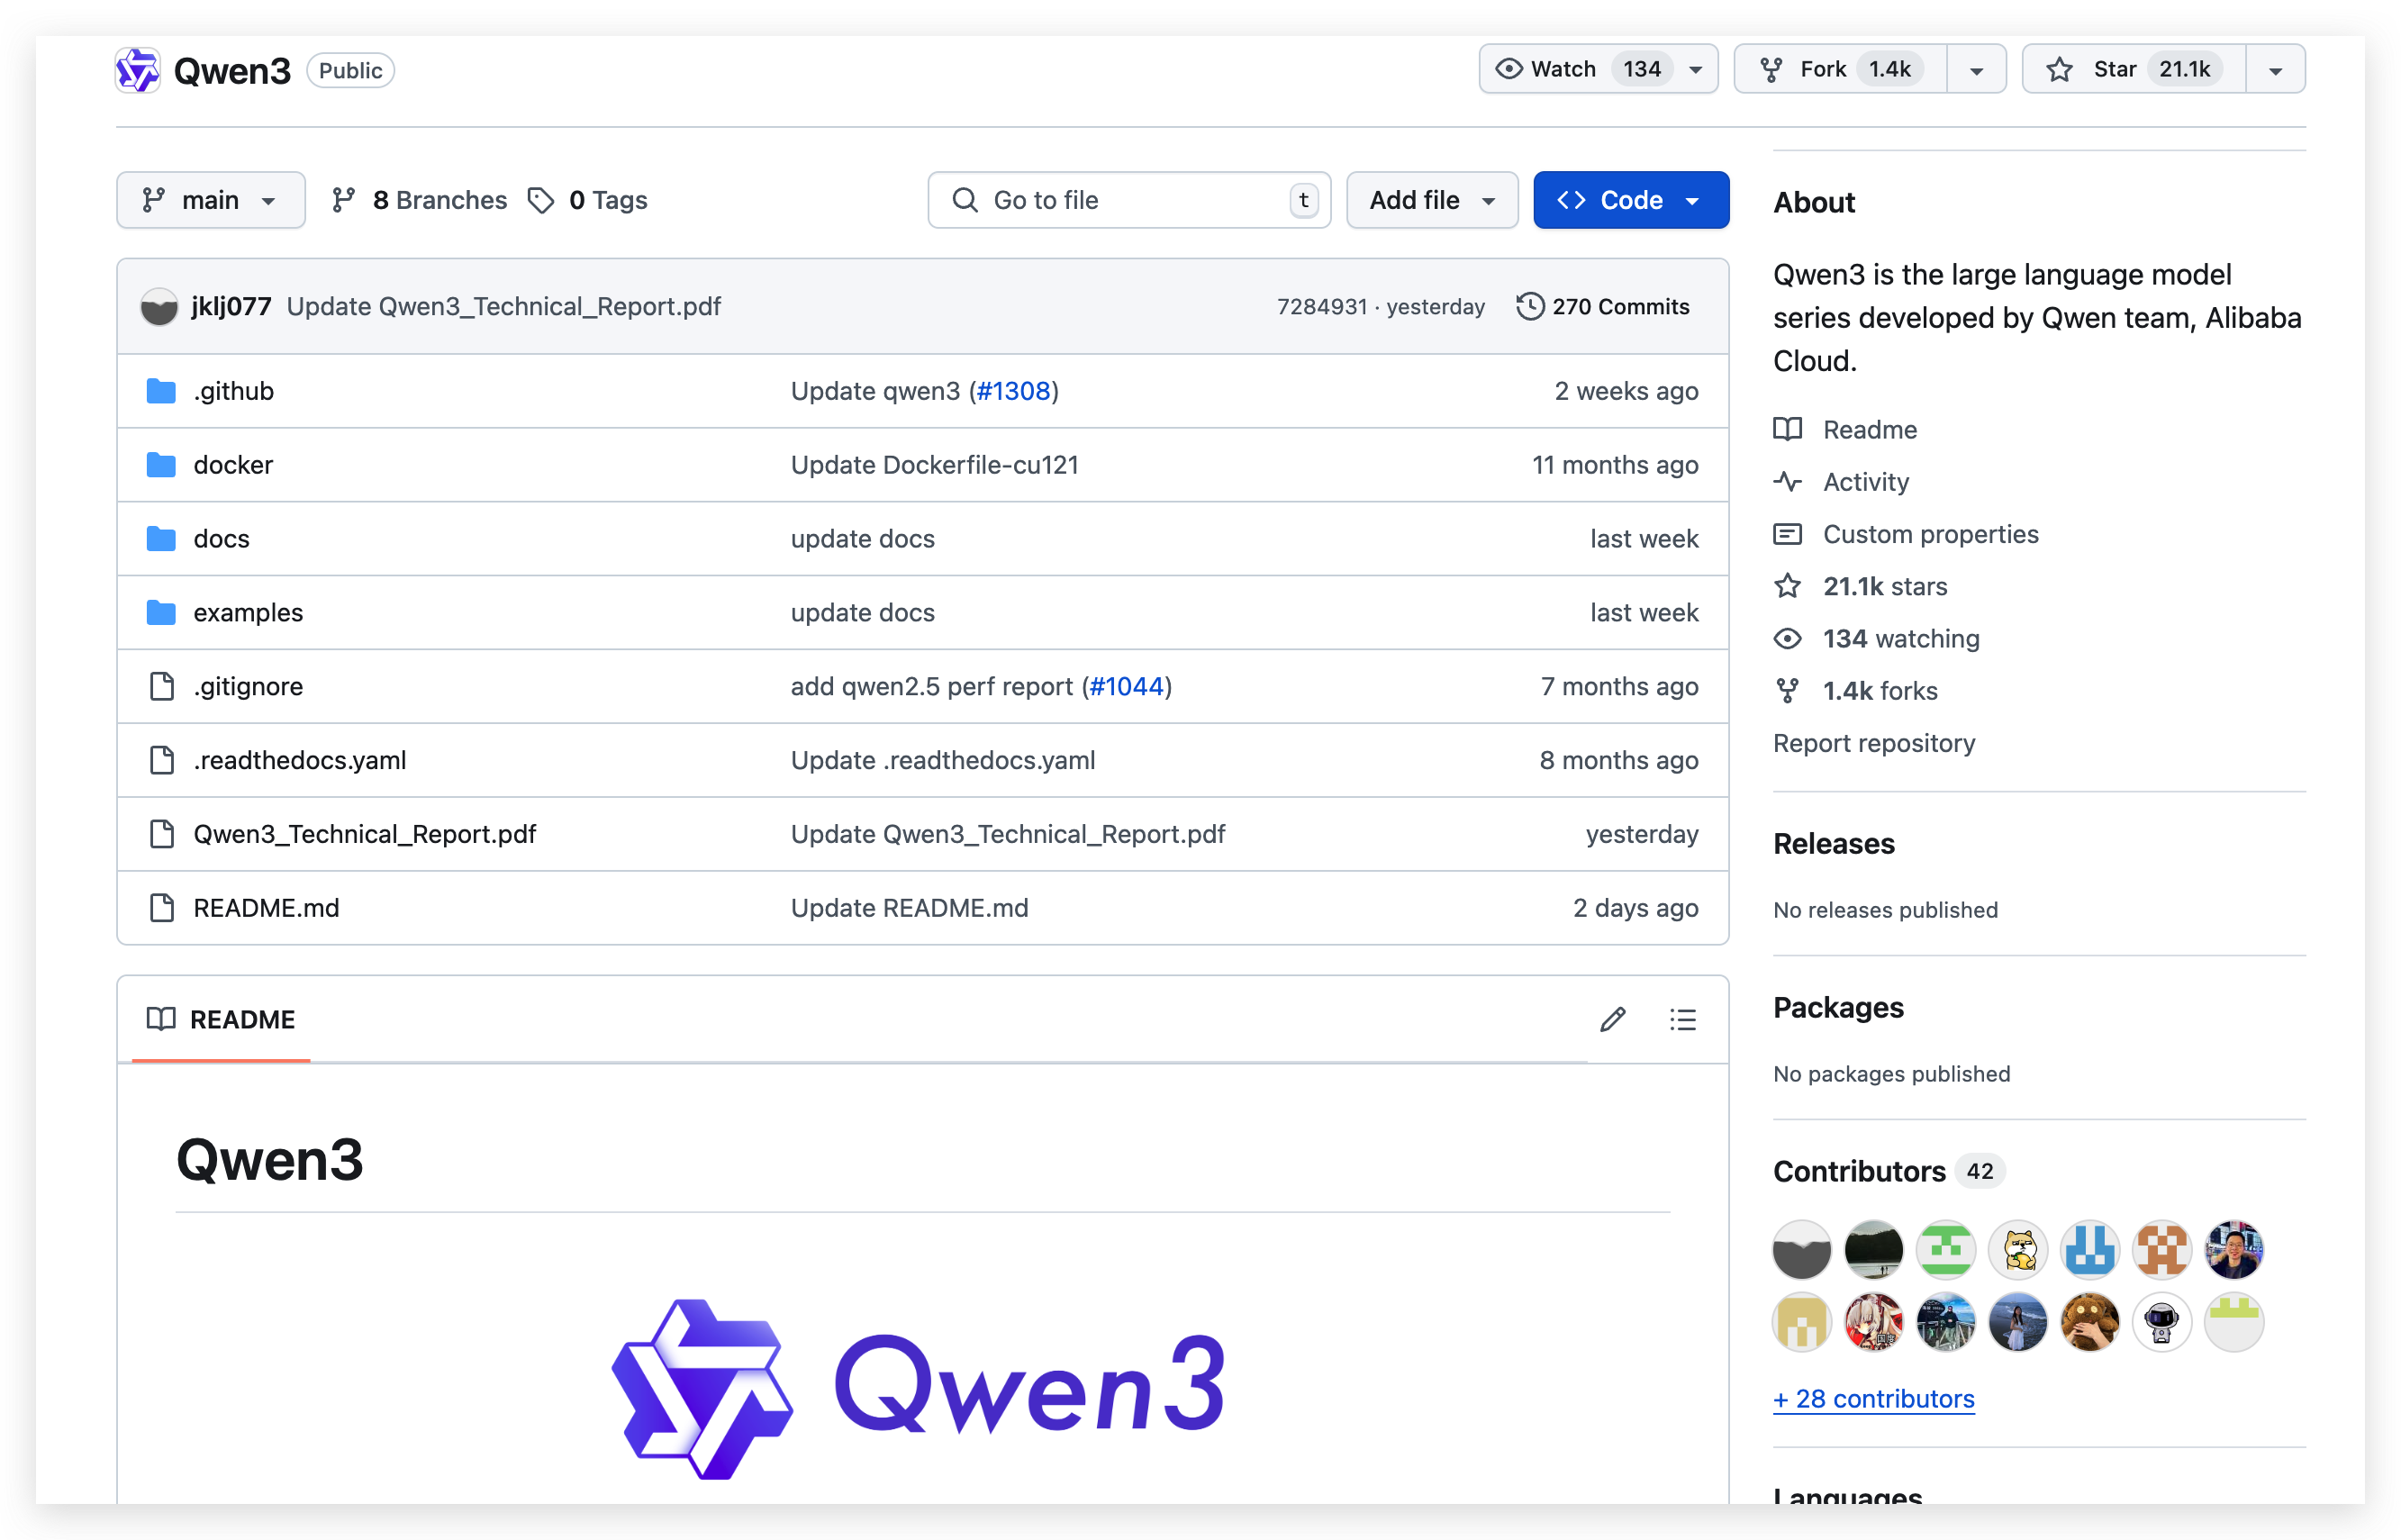The height and width of the screenshot is (1540, 2401).
Task: Expand the Star lists dropdown arrow
Action: click(2275, 70)
